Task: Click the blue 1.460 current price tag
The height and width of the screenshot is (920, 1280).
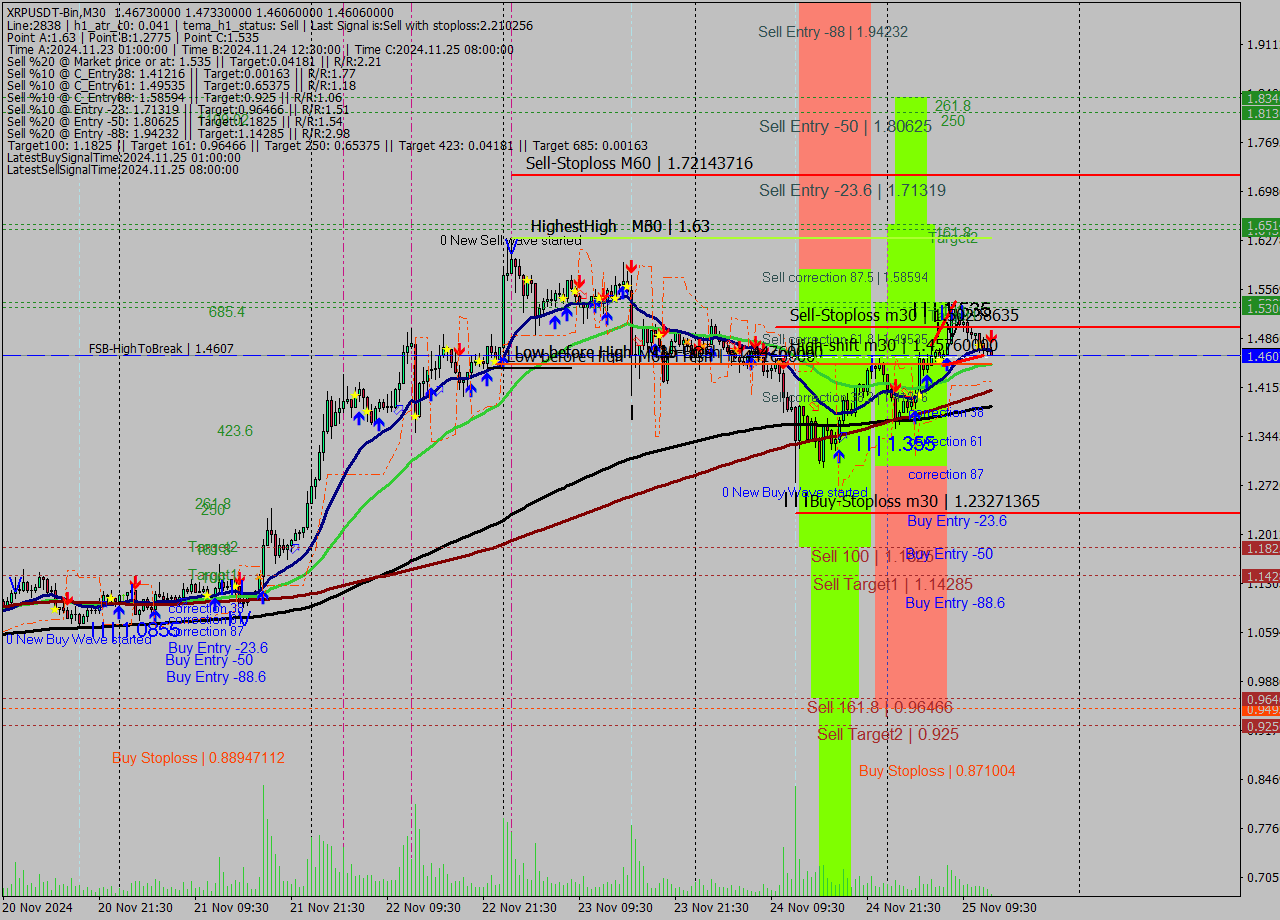Action: click(1261, 356)
